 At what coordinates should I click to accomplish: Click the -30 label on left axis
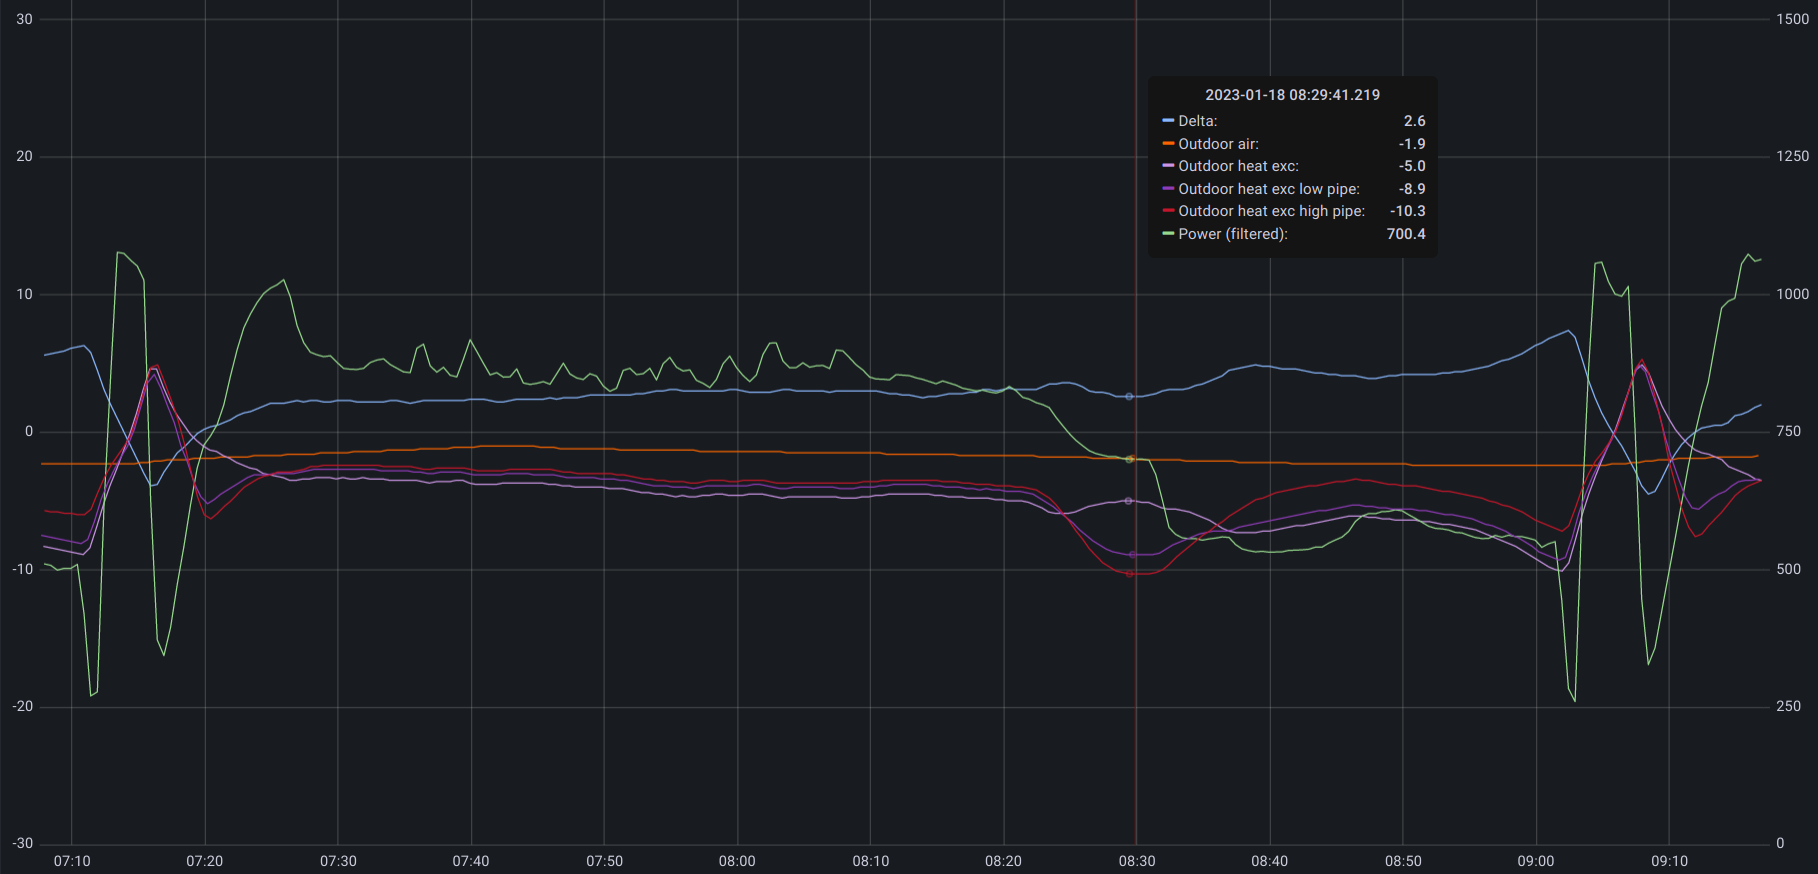tap(22, 843)
